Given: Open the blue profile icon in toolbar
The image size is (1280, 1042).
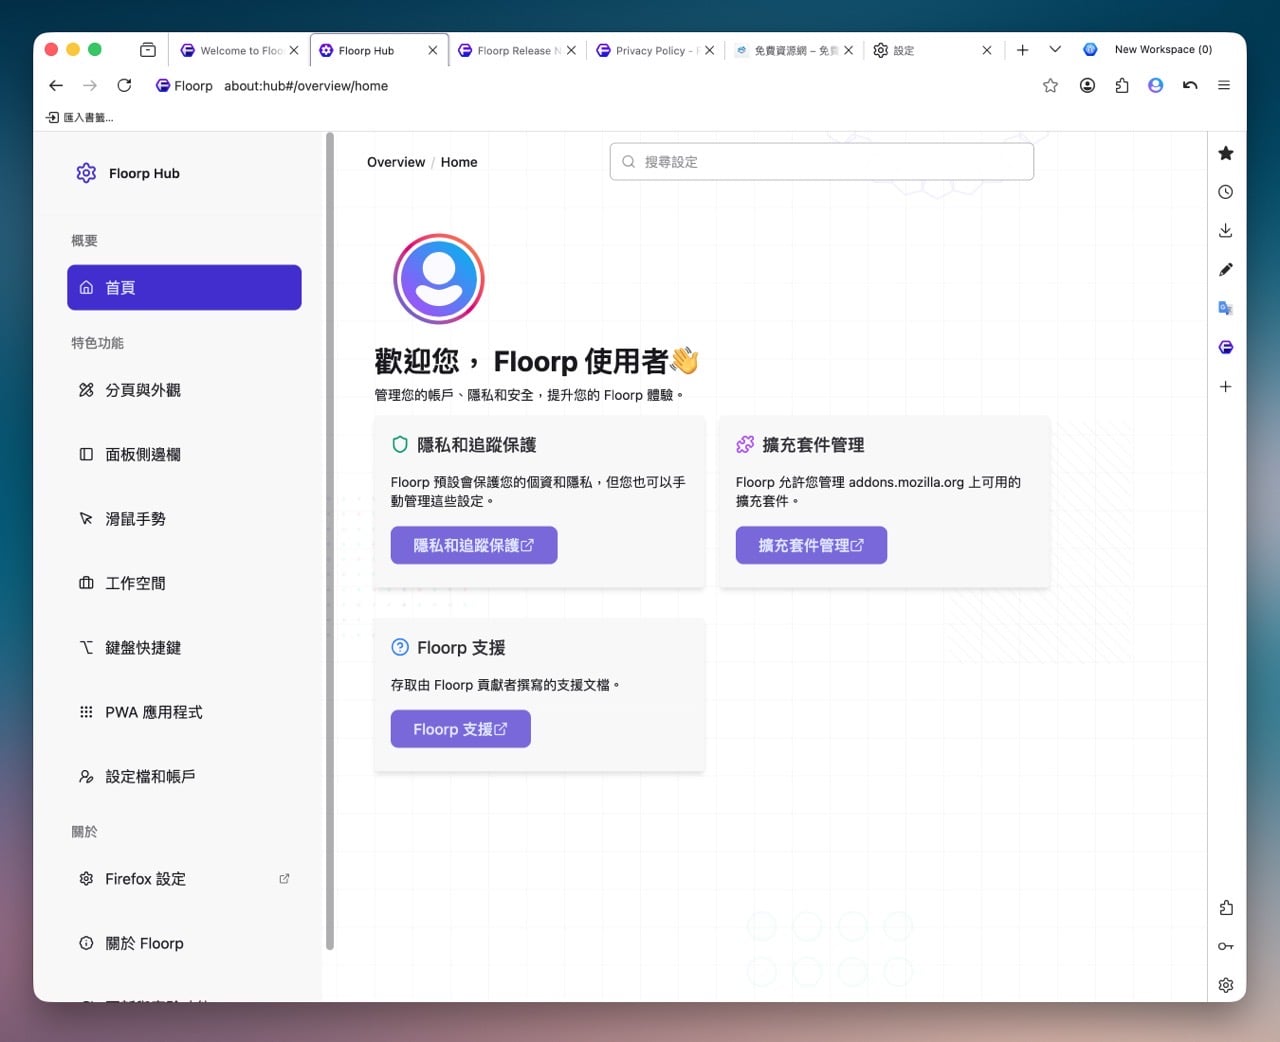Looking at the screenshot, I should (1155, 86).
